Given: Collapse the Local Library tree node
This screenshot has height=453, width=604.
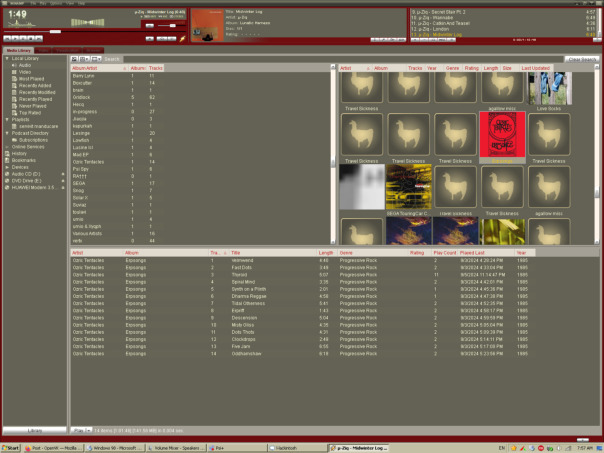Looking at the screenshot, I should click(7, 59).
